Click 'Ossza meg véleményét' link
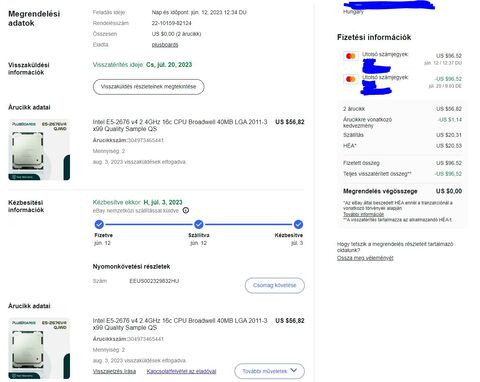 365,258
